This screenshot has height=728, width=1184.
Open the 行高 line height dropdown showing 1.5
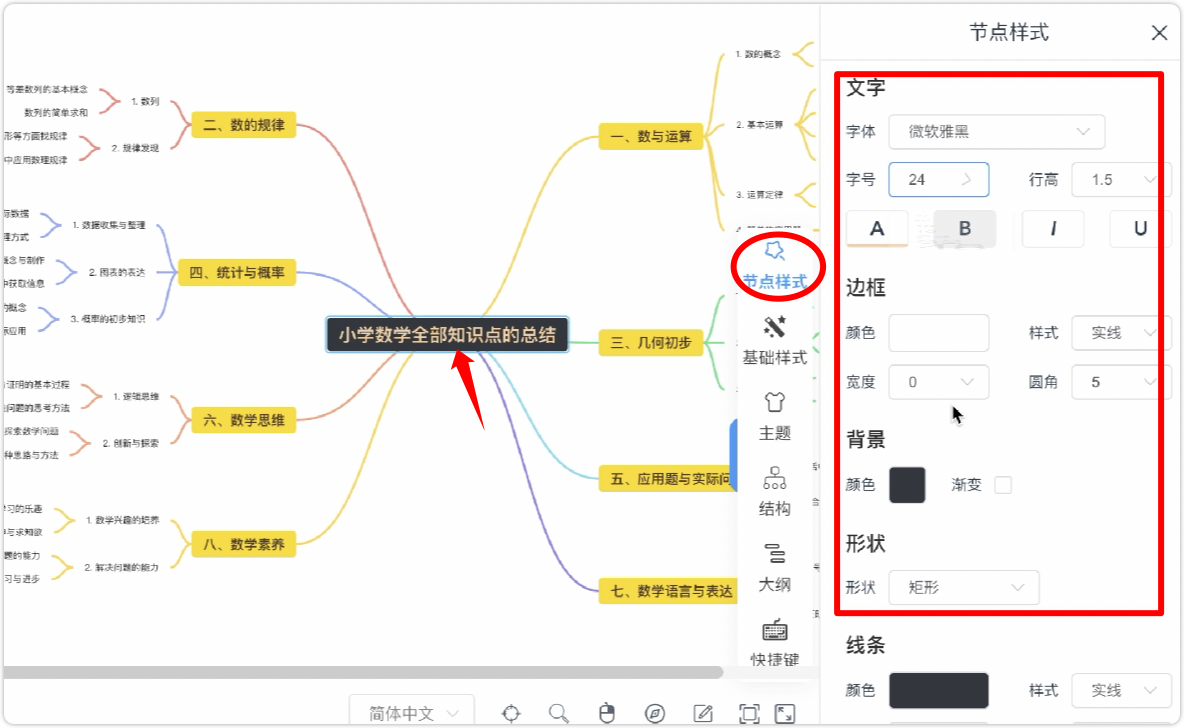(1121, 180)
